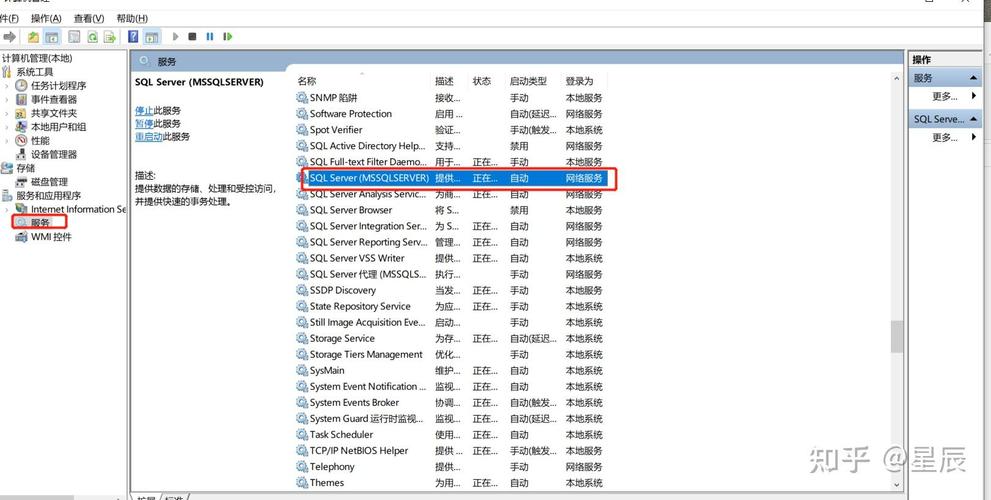This screenshot has width=991, height=500.
Task: Click the Pause Service toolbar icon
Action: click(210, 37)
